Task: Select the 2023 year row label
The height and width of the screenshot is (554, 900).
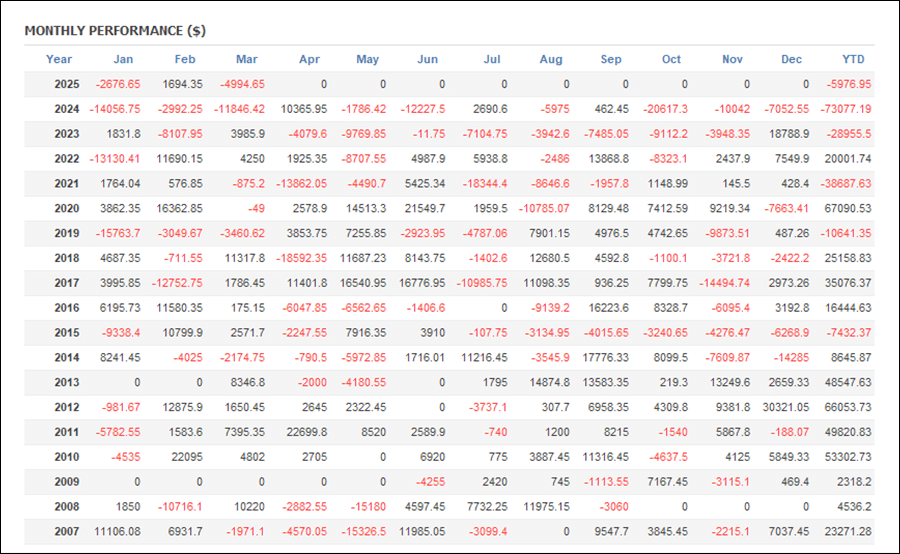Action: point(67,134)
